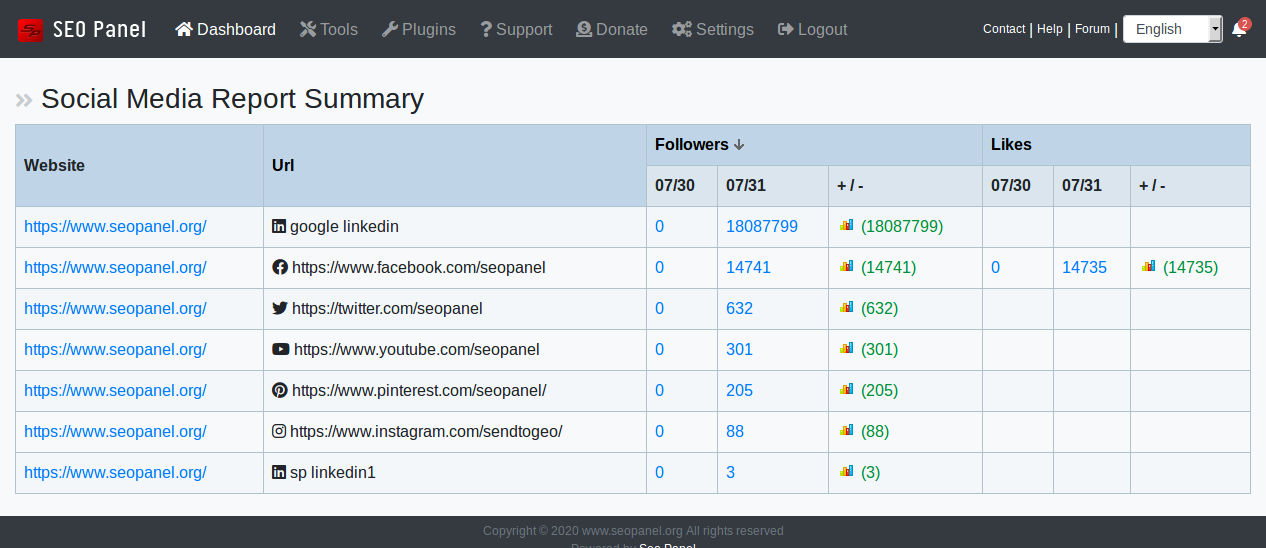Click the 301 followers value
This screenshot has width=1266, height=548.
[739, 350]
